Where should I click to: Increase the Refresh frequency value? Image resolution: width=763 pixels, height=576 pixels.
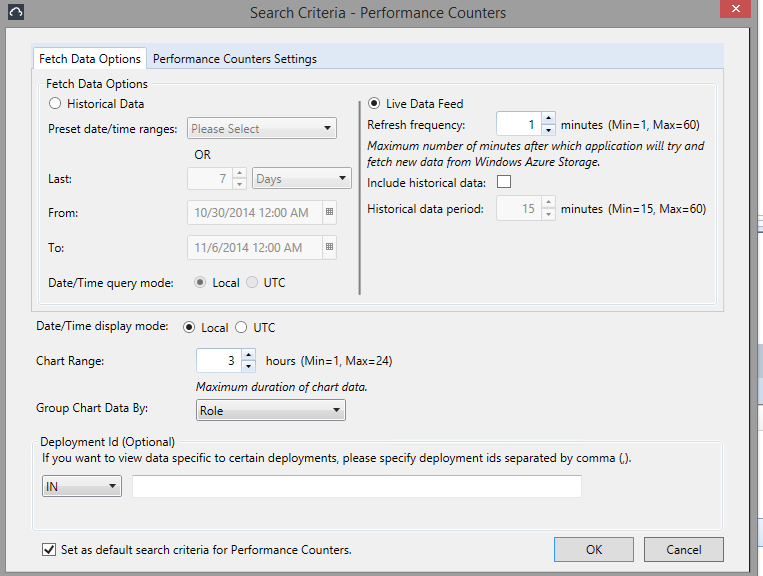pyautogui.click(x=548, y=120)
